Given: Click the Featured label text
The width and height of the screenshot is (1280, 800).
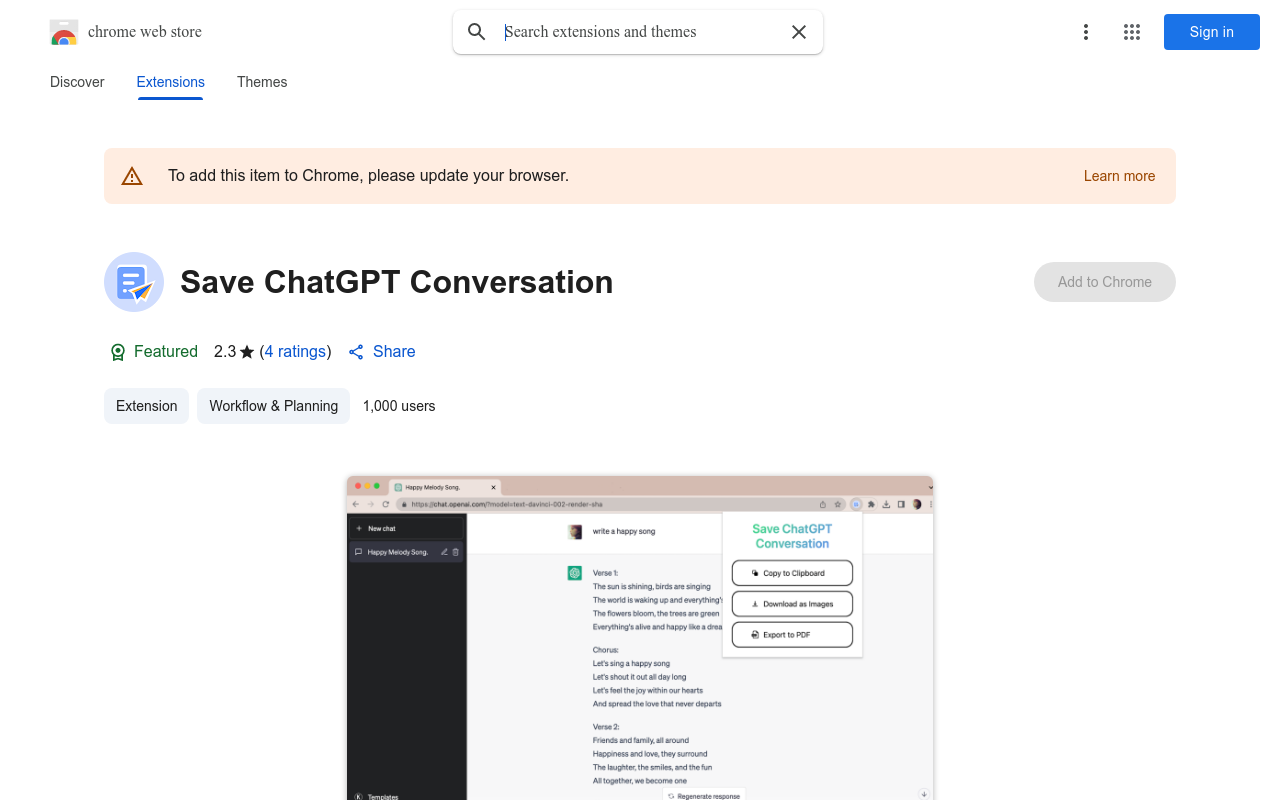Looking at the screenshot, I should [x=166, y=352].
